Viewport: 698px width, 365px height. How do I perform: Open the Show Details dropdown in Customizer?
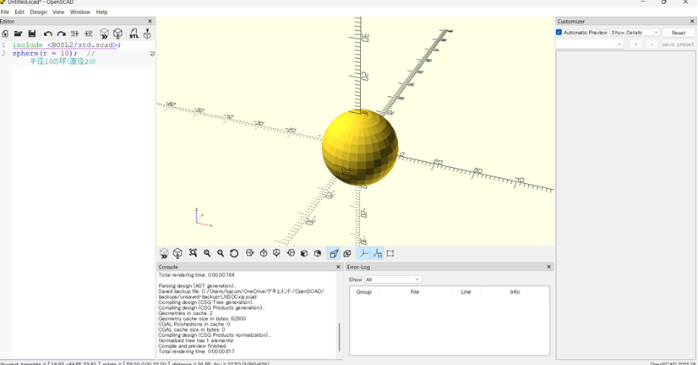coord(635,32)
